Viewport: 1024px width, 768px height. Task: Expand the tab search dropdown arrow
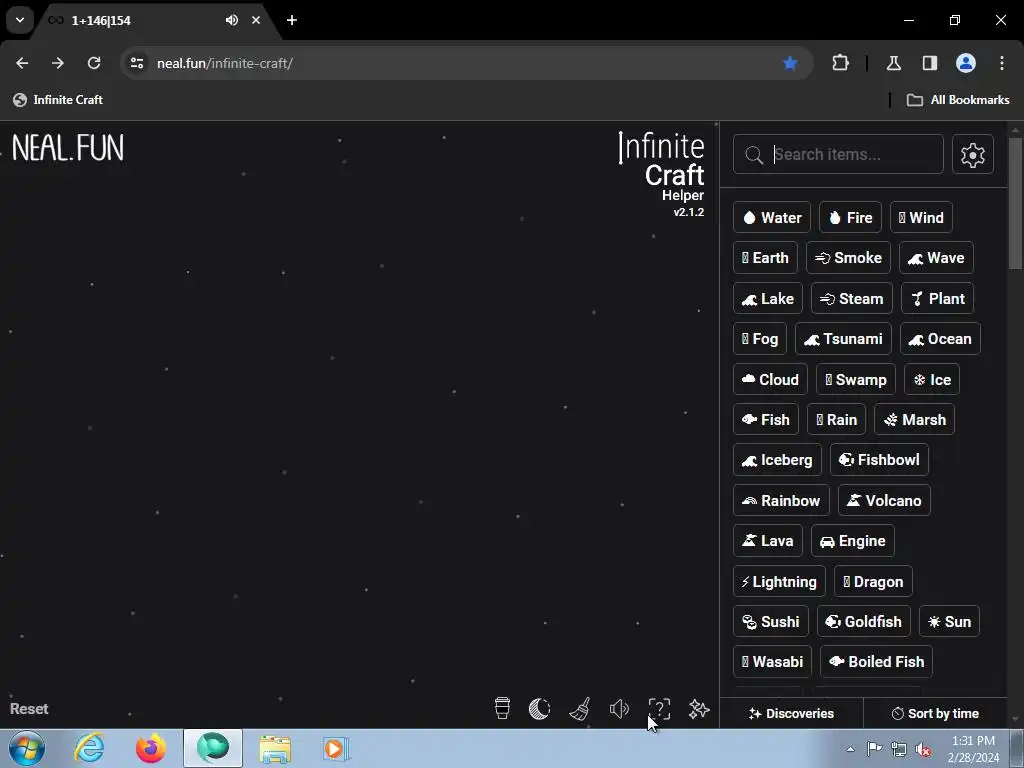point(20,20)
